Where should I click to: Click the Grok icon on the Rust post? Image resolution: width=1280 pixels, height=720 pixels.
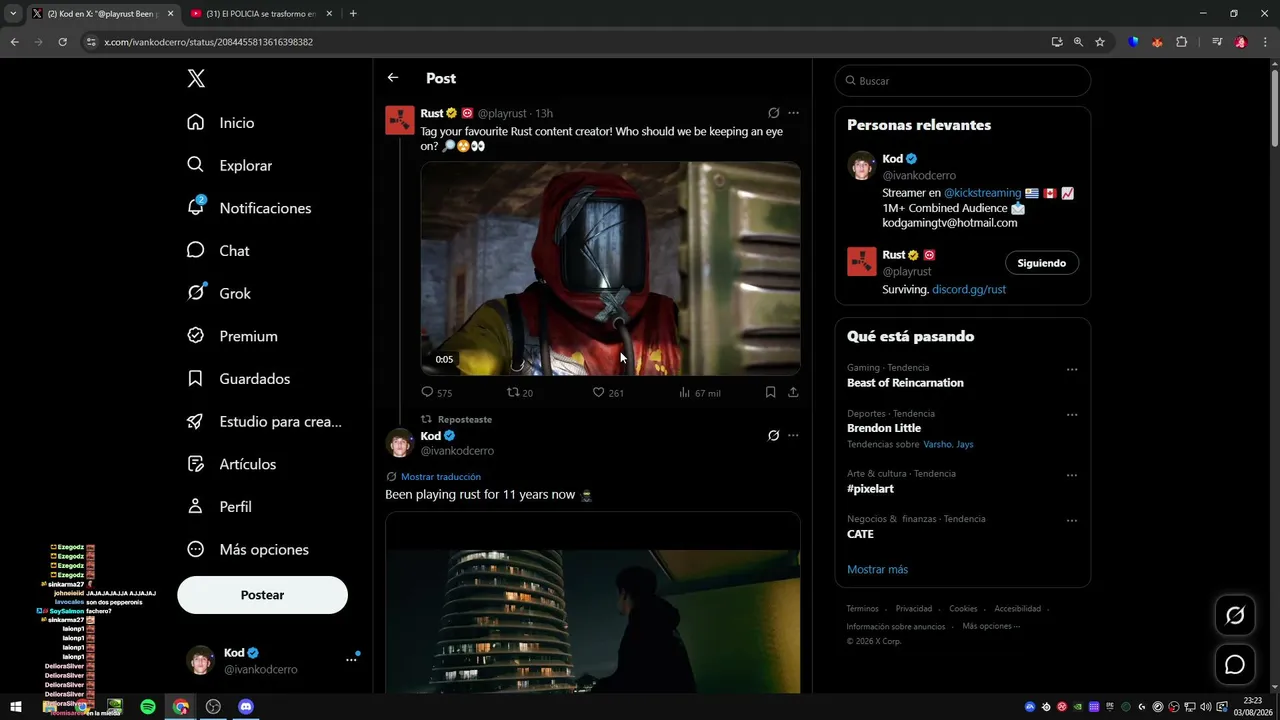point(773,113)
